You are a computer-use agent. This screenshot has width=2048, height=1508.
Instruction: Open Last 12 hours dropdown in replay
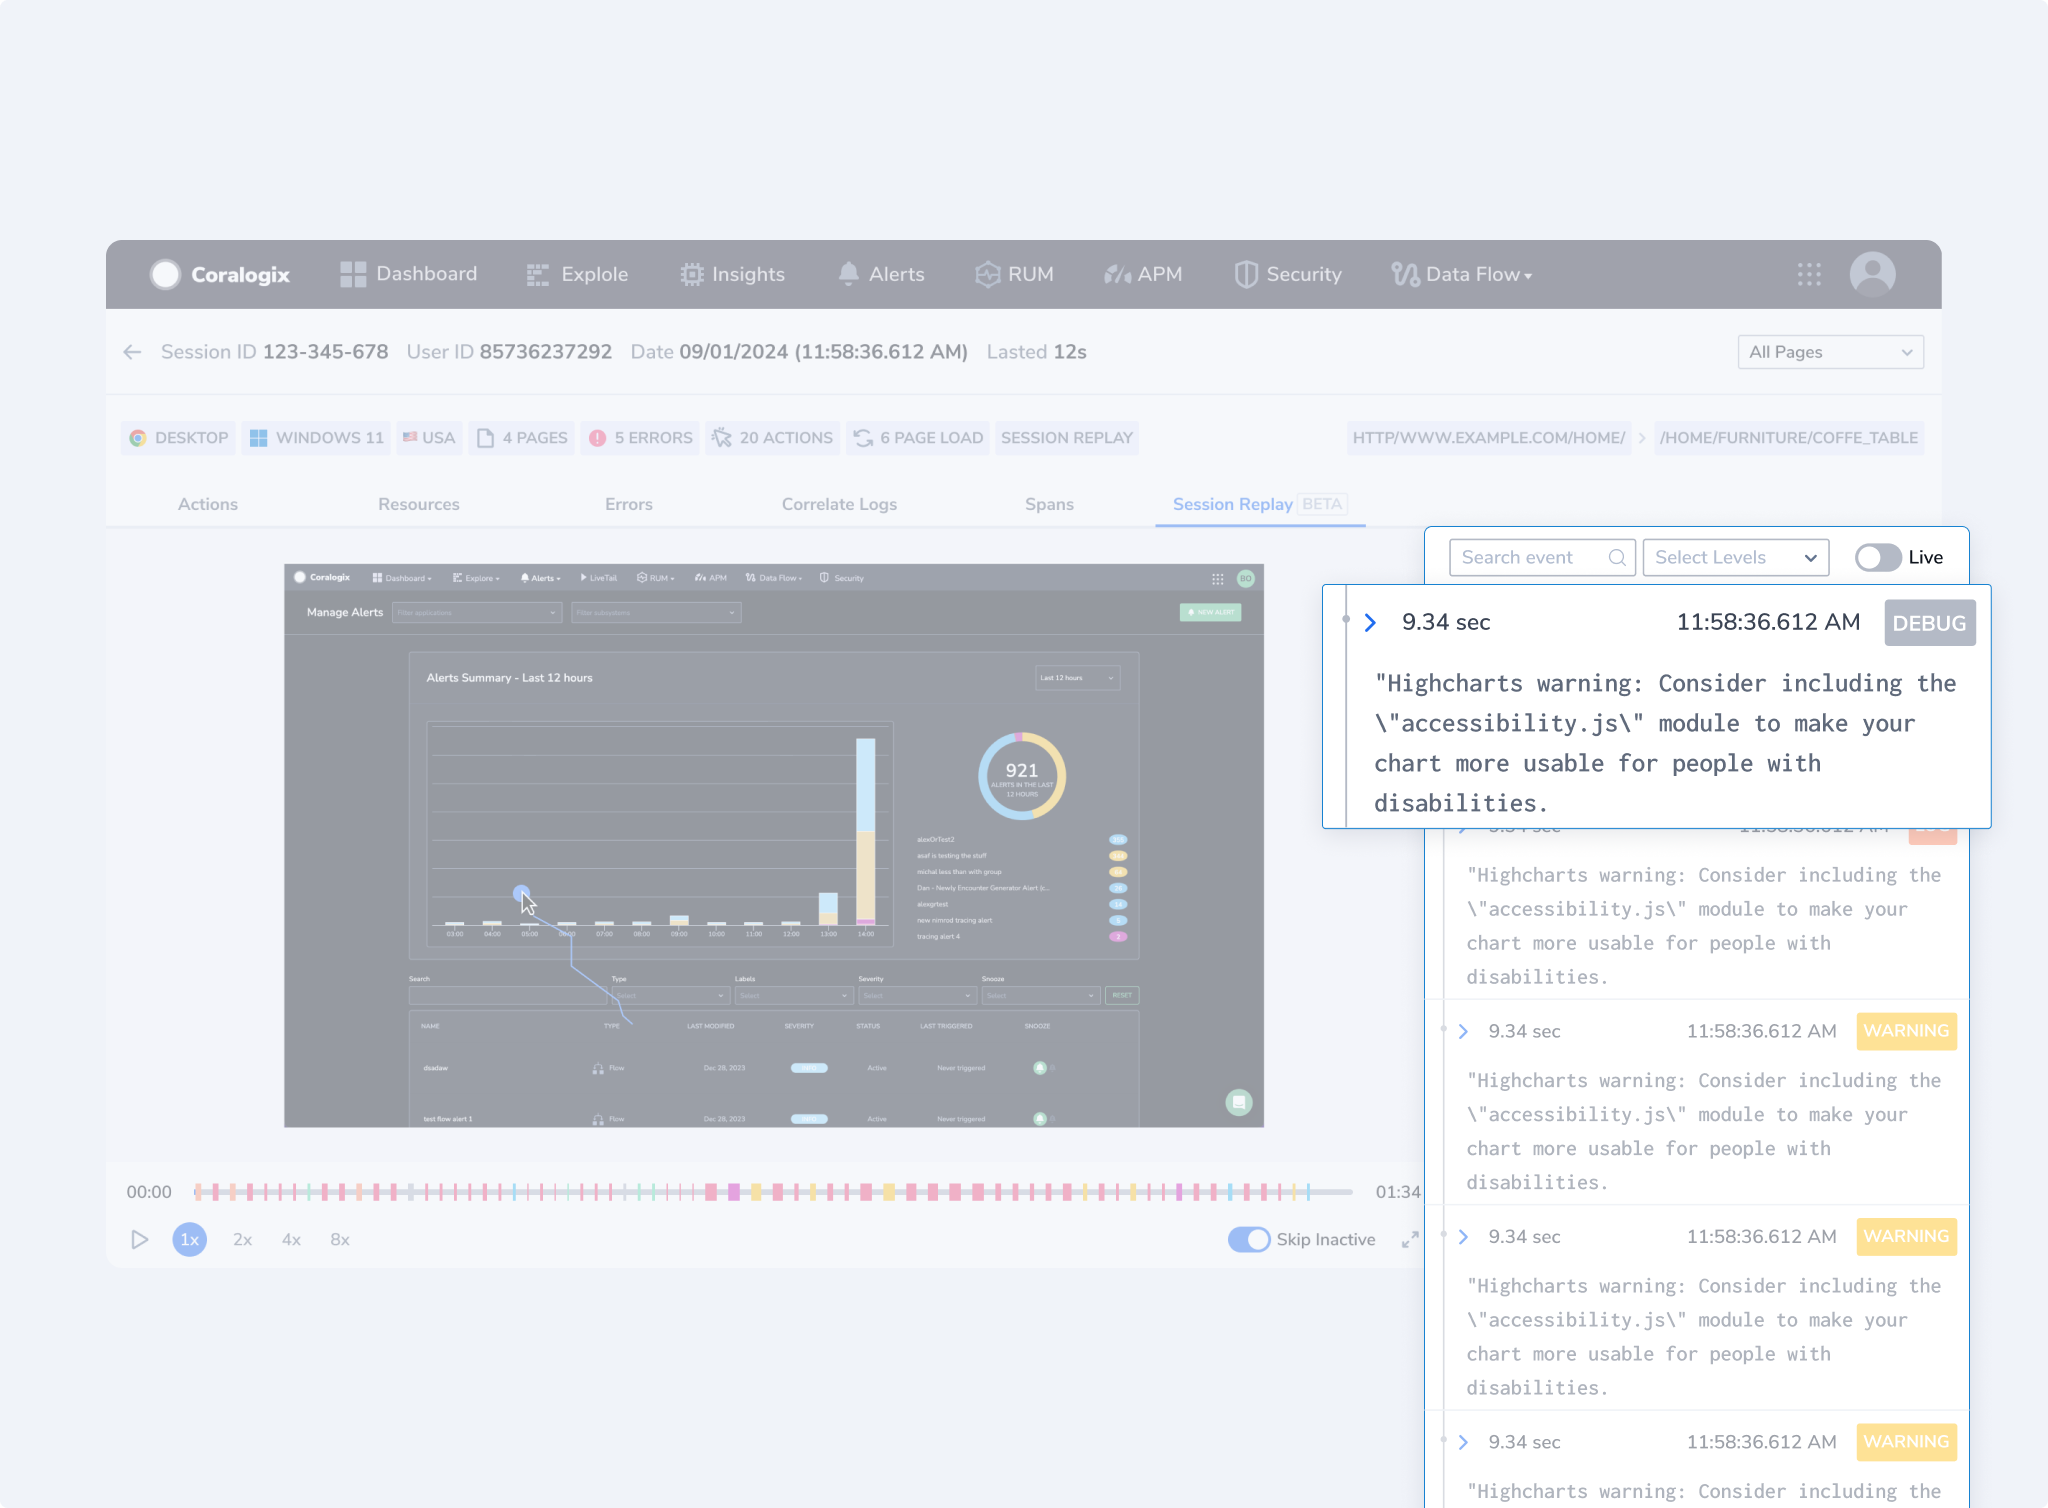[1077, 678]
